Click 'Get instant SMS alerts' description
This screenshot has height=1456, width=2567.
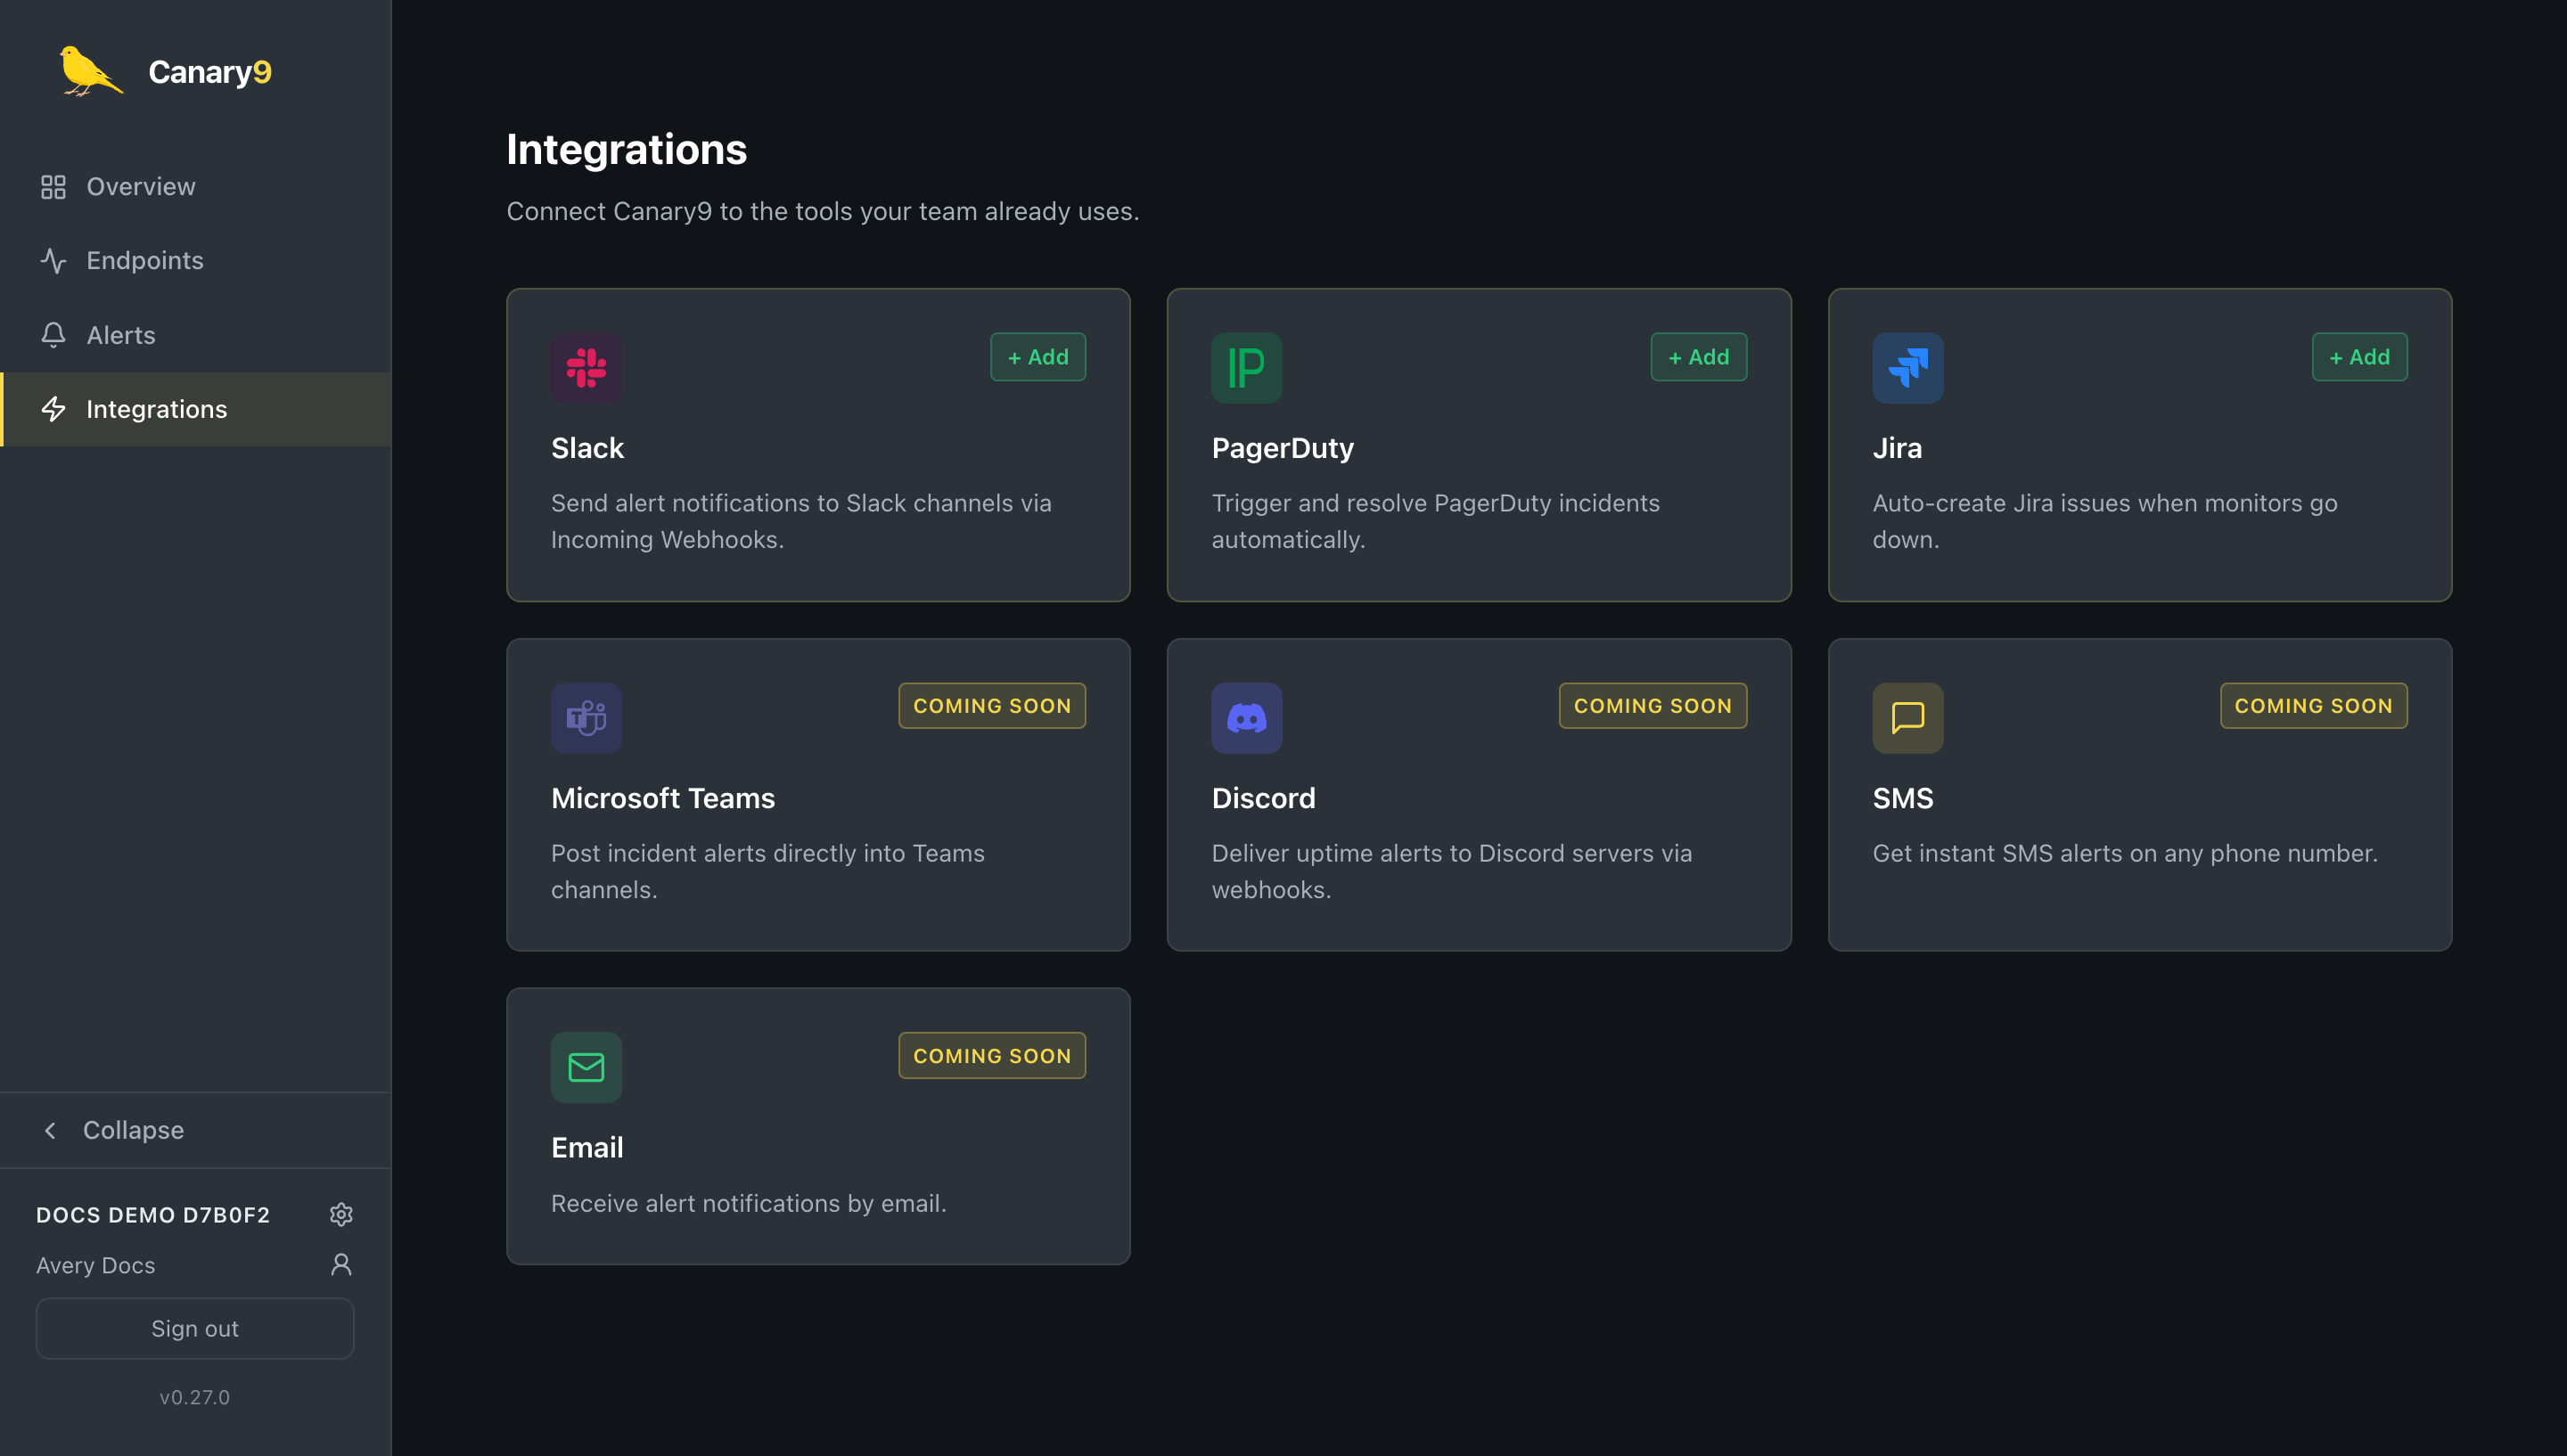click(2124, 853)
